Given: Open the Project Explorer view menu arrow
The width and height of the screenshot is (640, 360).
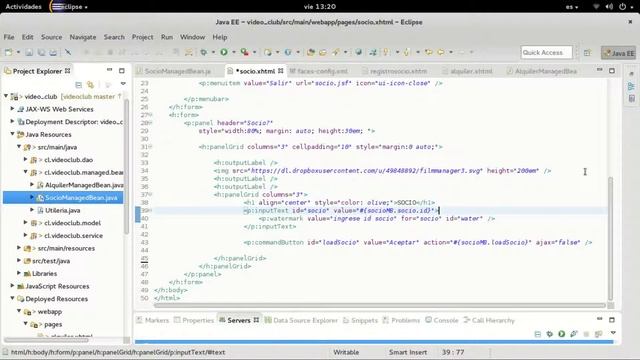Looking at the screenshot, I should coord(123,84).
